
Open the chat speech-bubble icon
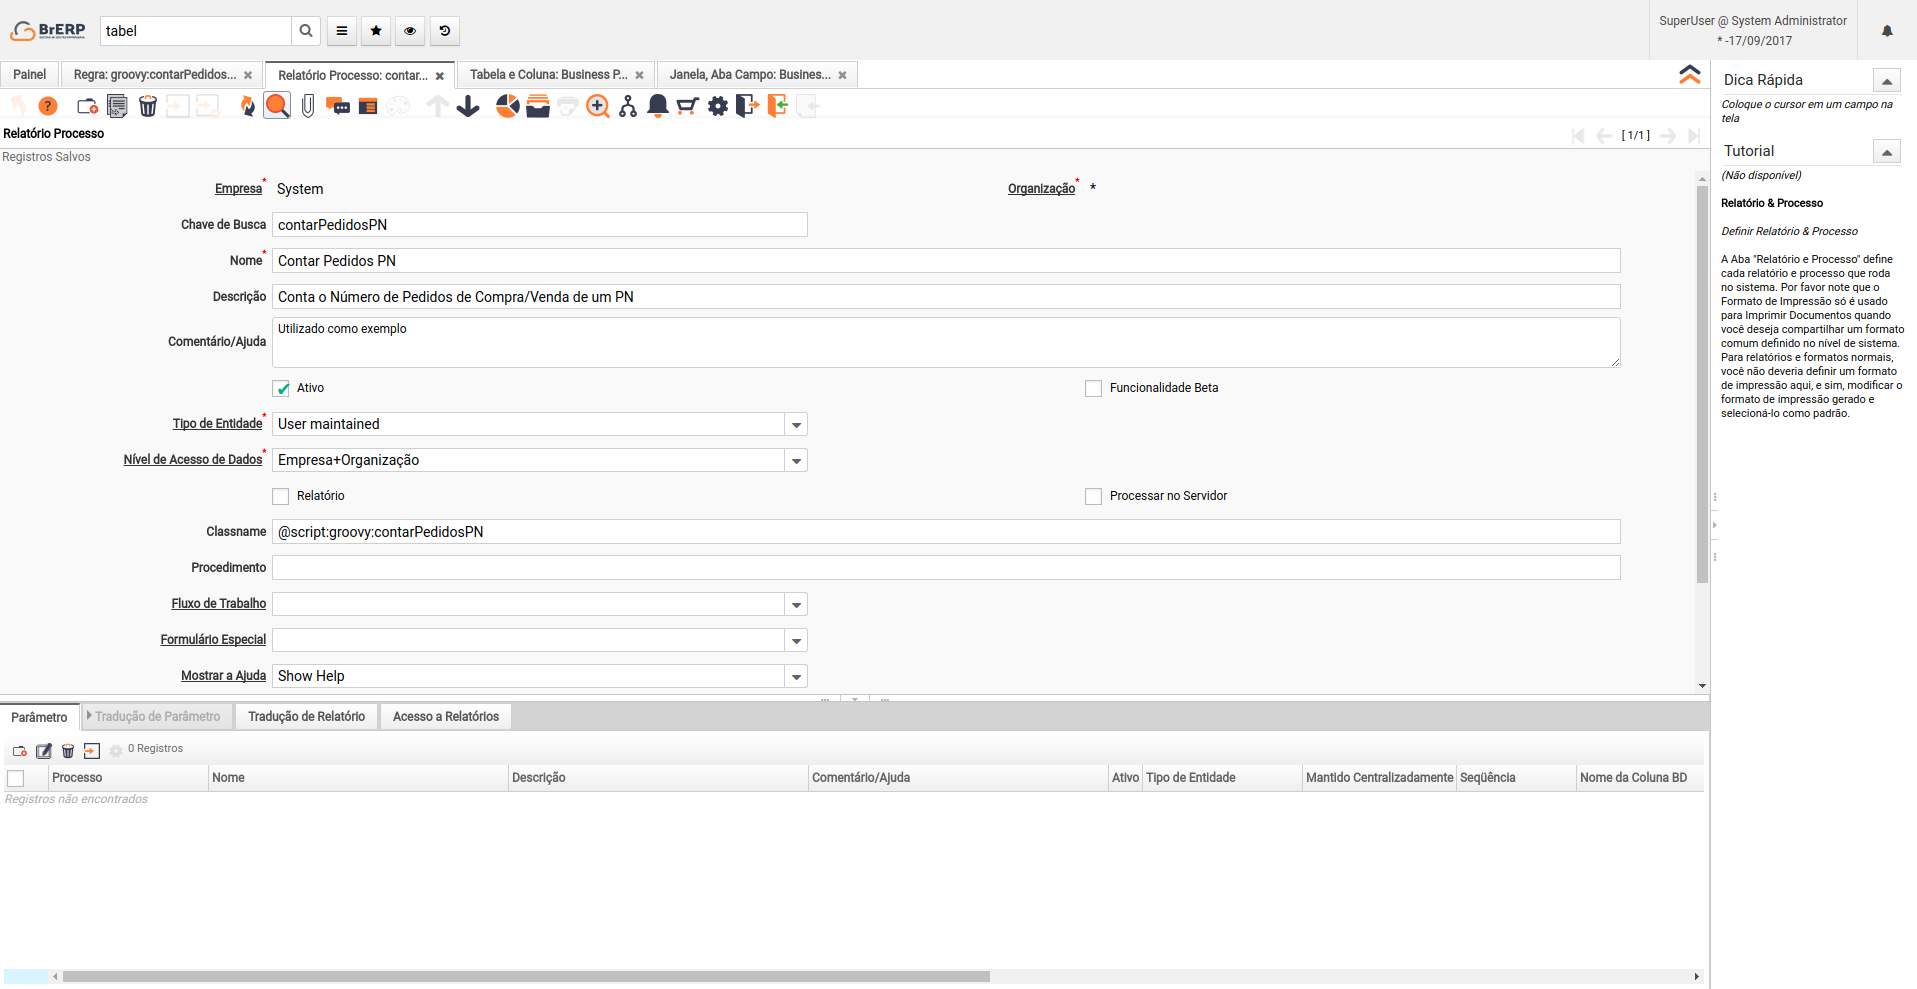338,106
